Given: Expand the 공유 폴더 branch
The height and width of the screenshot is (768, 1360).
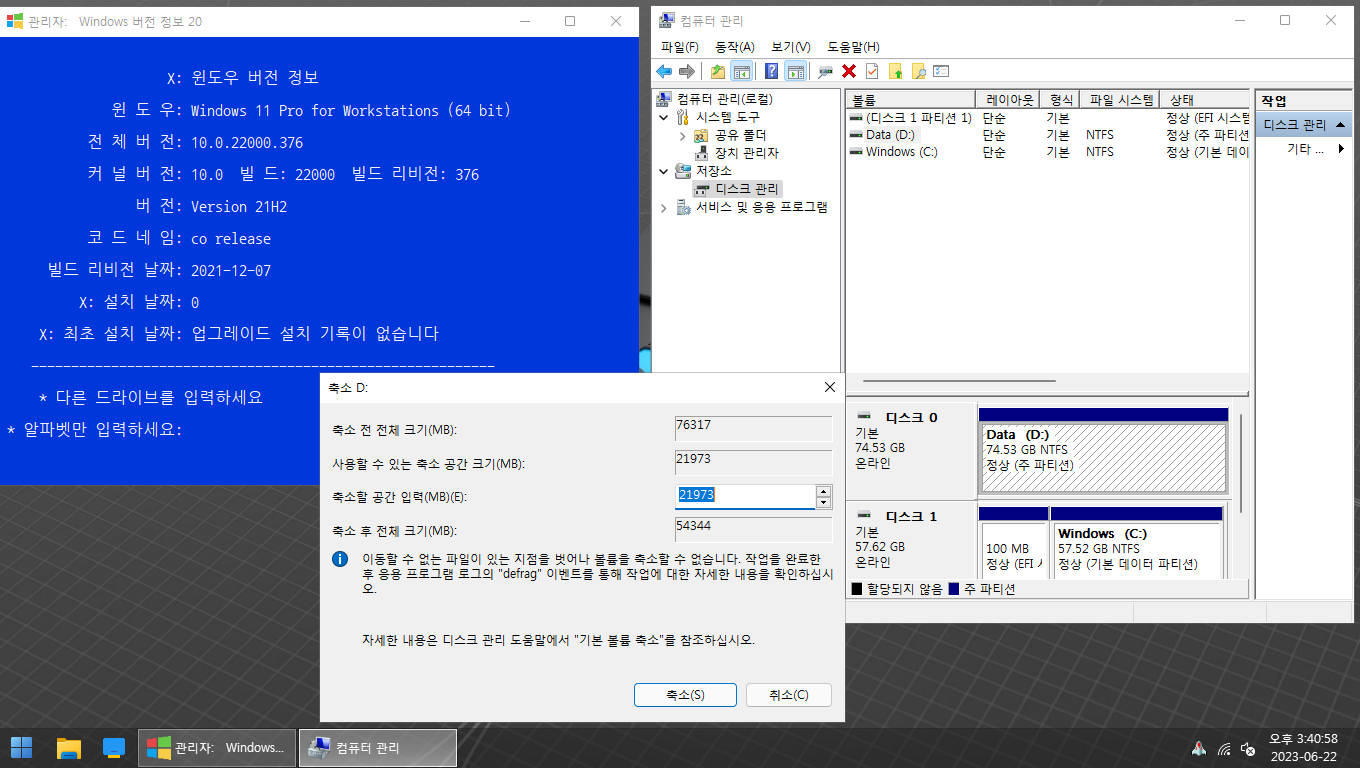Looking at the screenshot, I should pyautogui.click(x=682, y=135).
